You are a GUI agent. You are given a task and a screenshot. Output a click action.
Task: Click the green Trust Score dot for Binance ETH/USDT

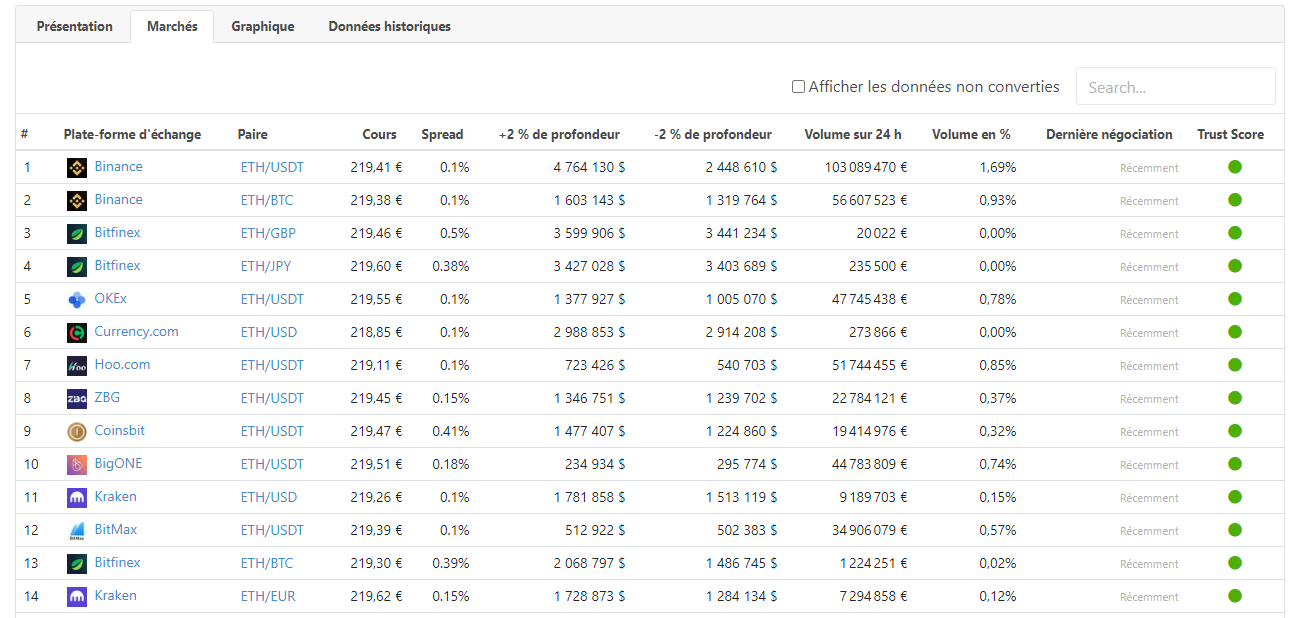coord(1234,167)
